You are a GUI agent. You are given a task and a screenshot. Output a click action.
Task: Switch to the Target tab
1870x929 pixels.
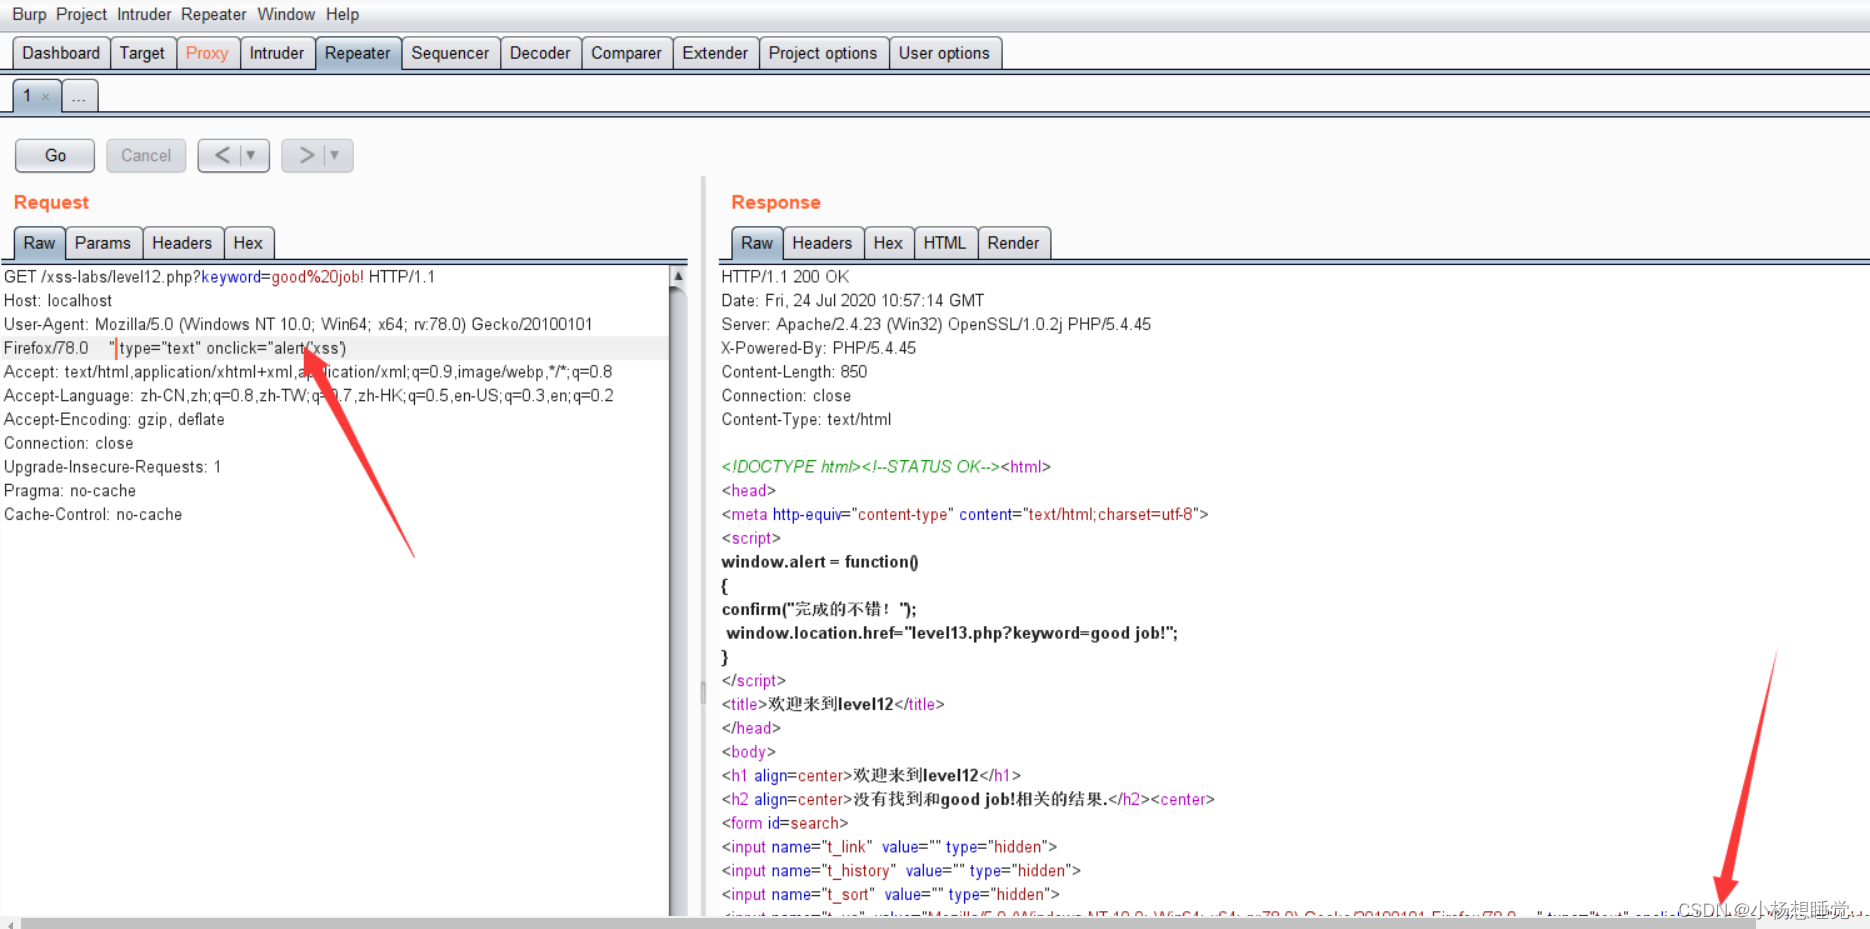(x=142, y=53)
